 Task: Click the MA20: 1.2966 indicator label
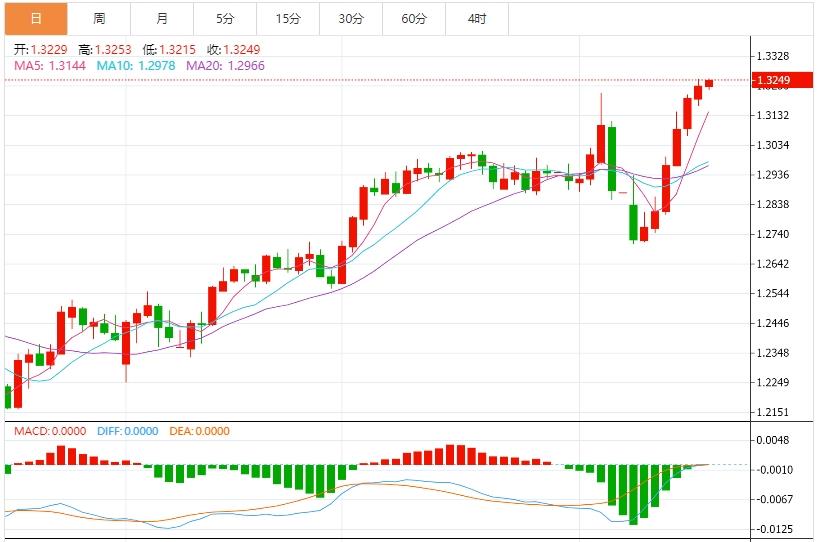click(218, 65)
